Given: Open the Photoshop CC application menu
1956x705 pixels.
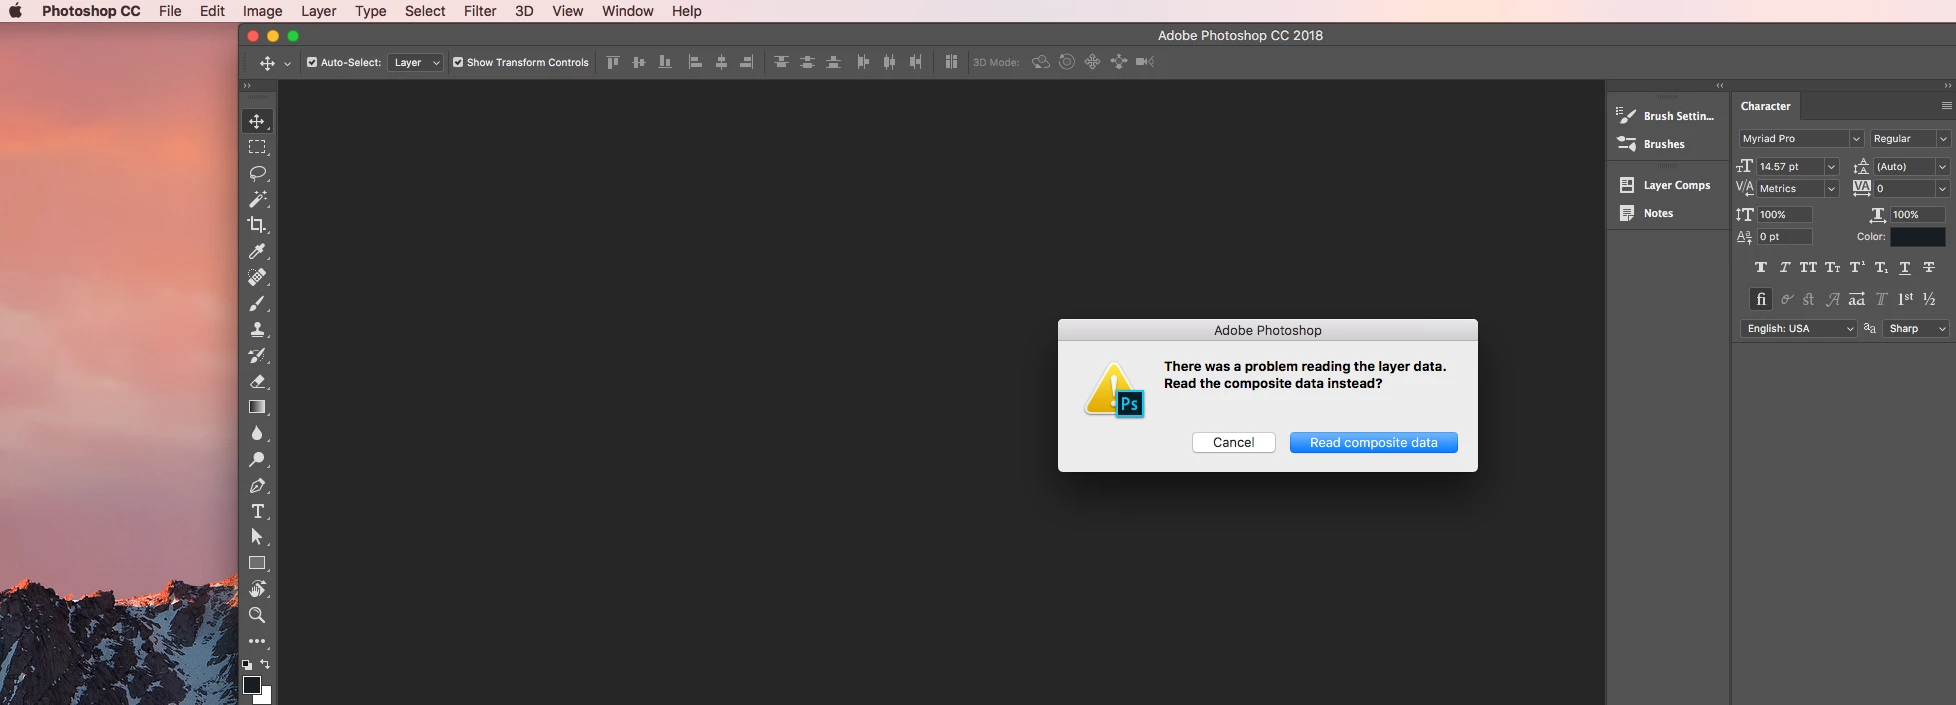Looking at the screenshot, I should click(x=91, y=11).
